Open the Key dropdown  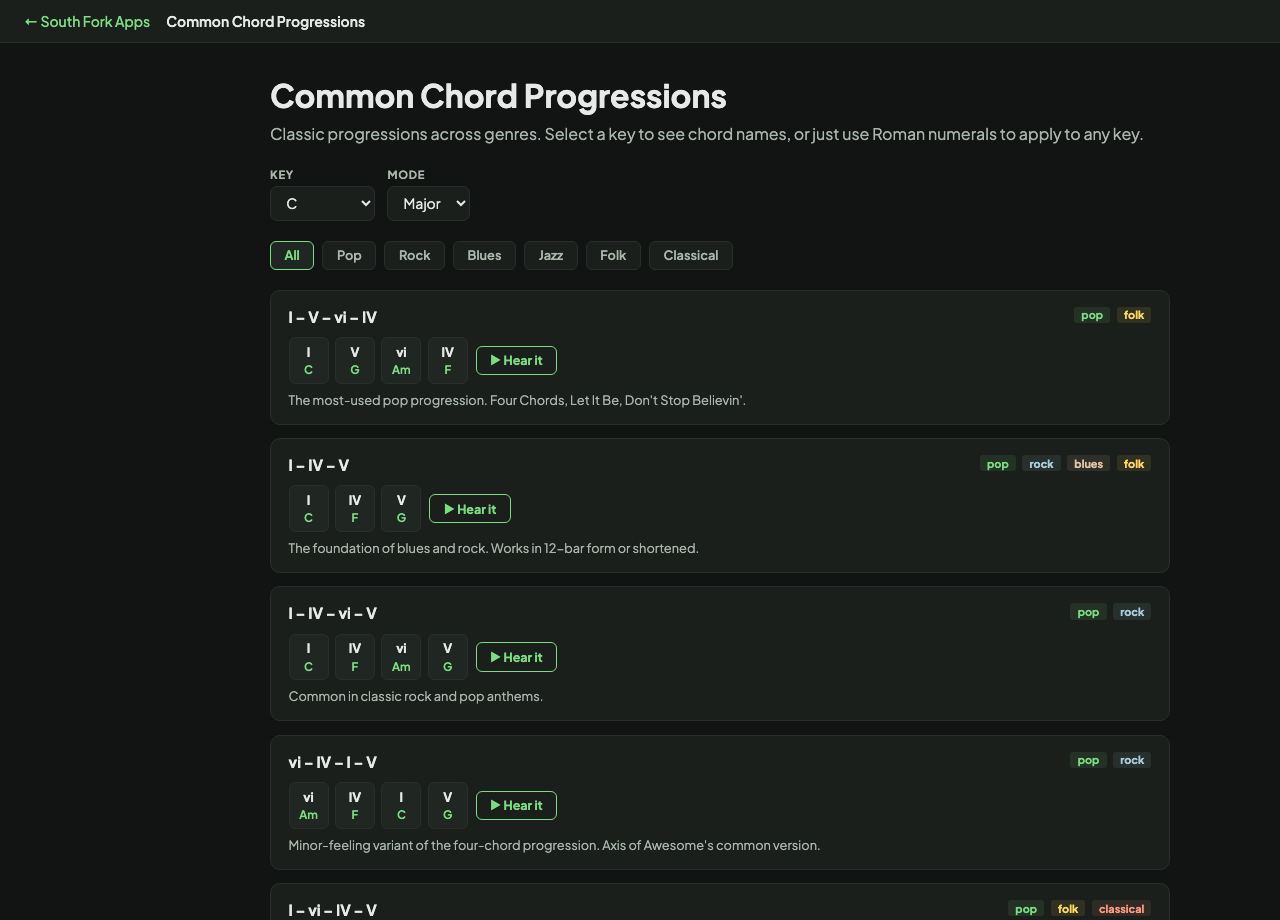[322, 204]
